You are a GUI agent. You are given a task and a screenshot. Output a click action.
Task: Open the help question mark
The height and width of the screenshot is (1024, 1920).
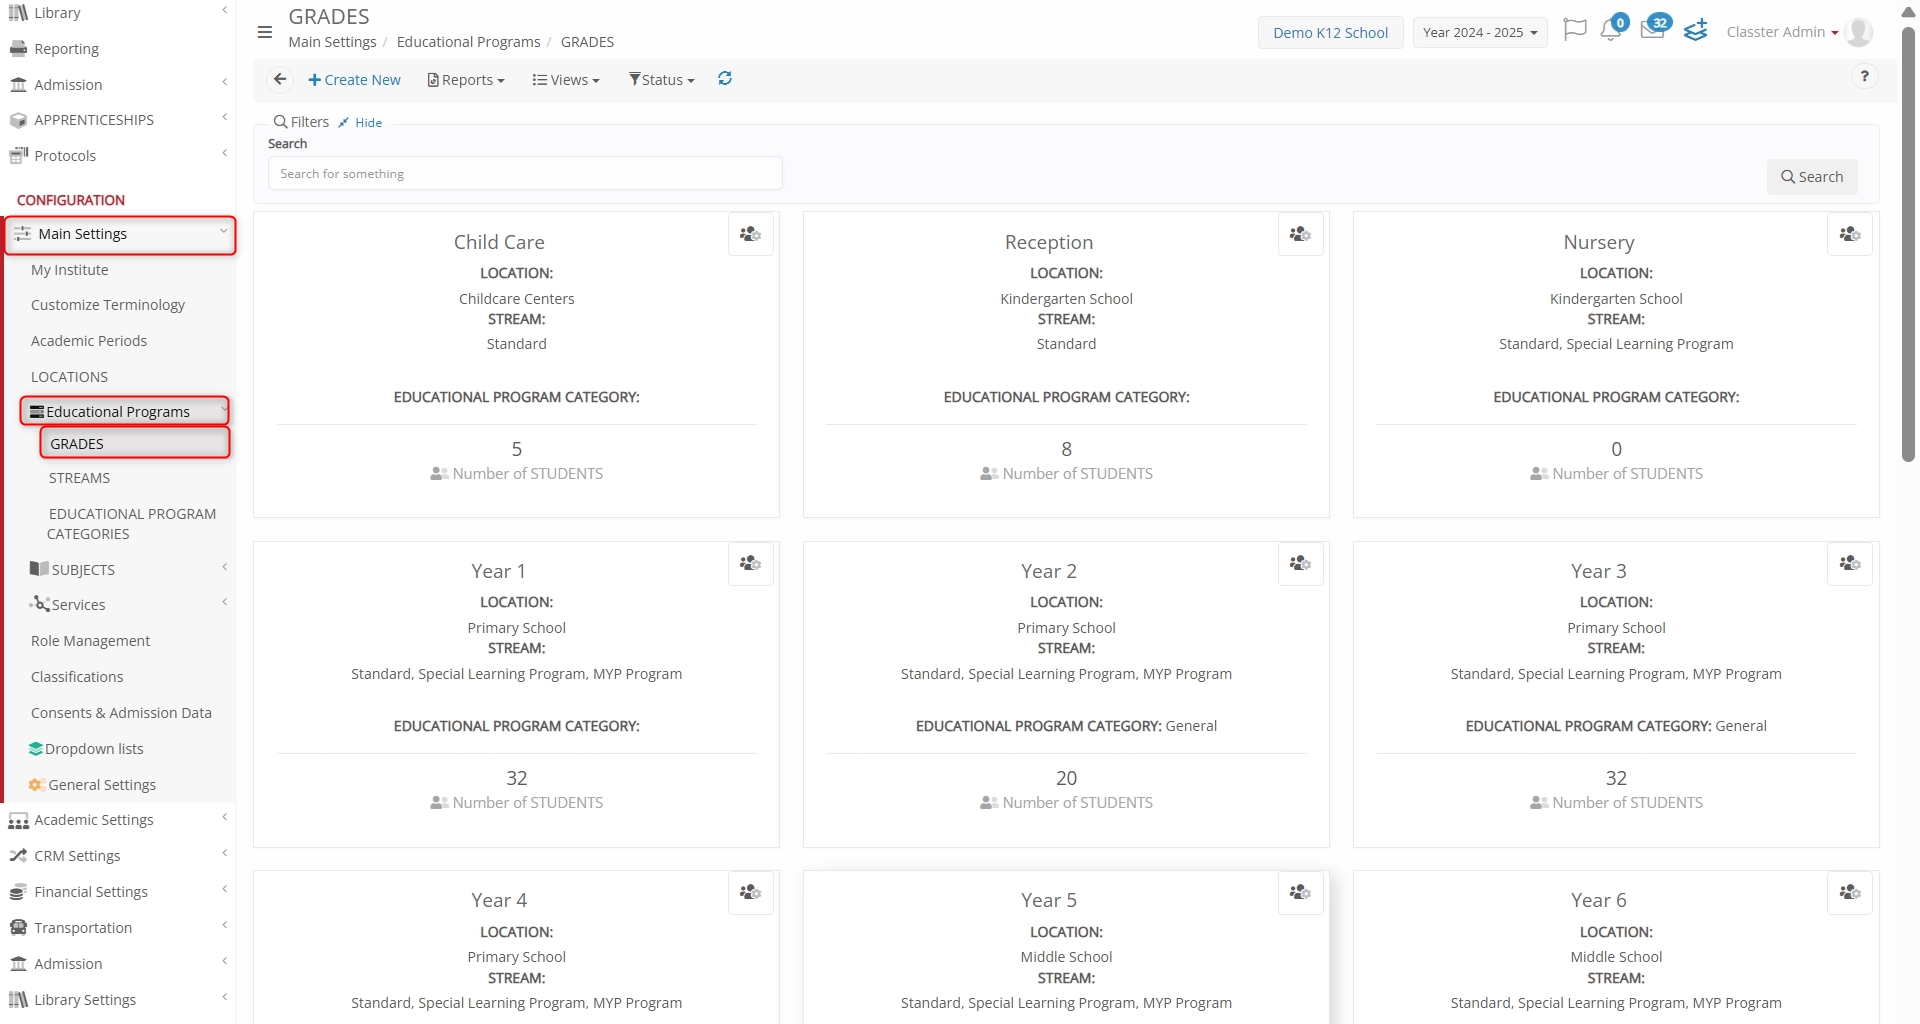click(x=1864, y=76)
